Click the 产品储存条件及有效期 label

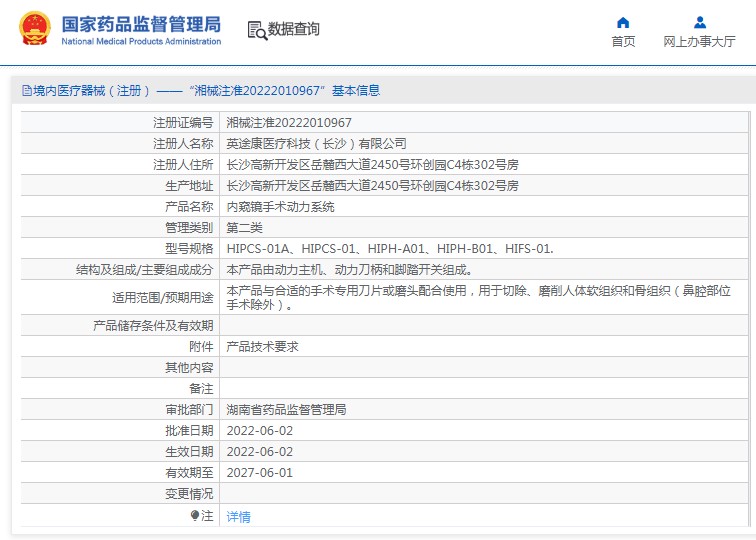click(x=153, y=326)
